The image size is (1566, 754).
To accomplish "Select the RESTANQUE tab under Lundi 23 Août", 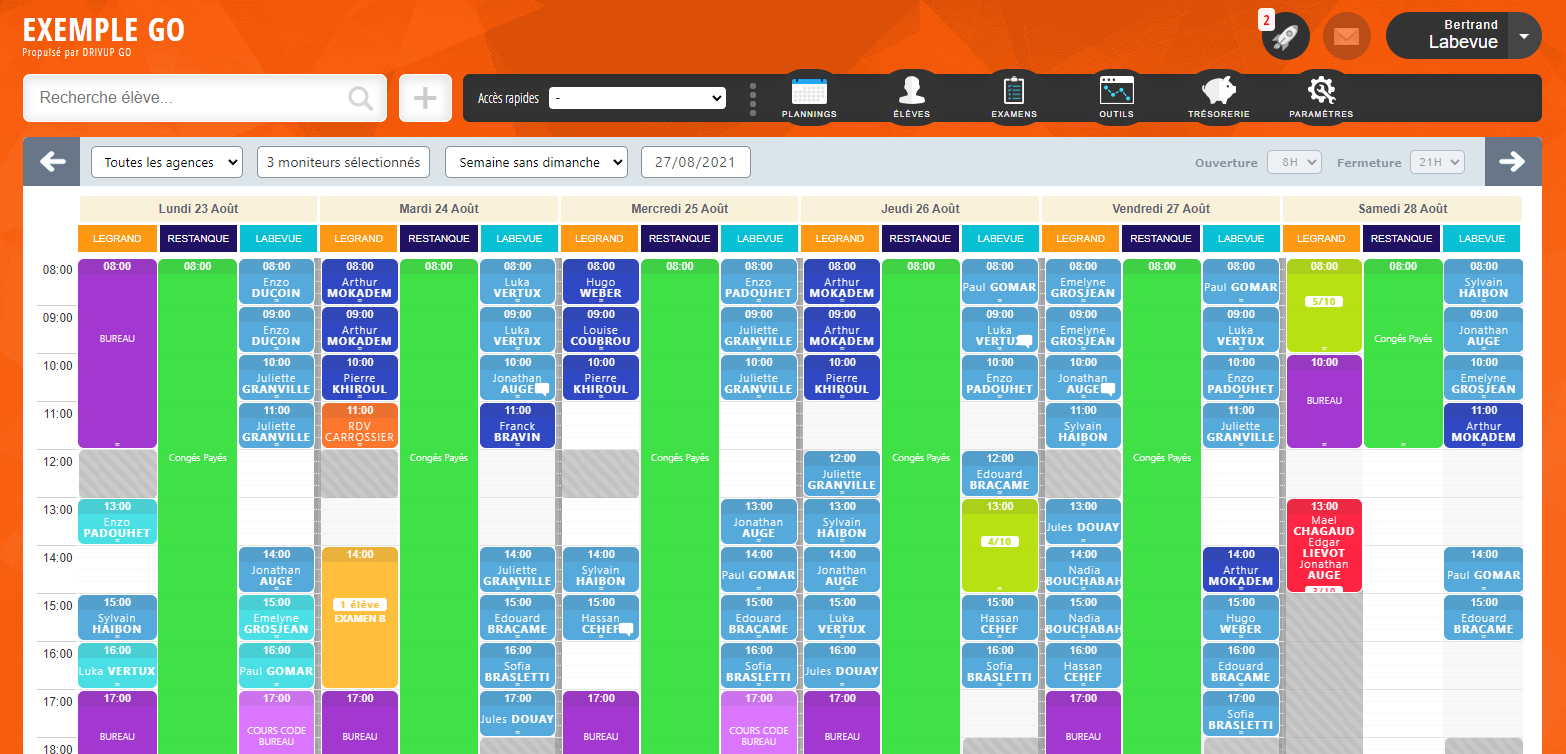I will point(197,238).
